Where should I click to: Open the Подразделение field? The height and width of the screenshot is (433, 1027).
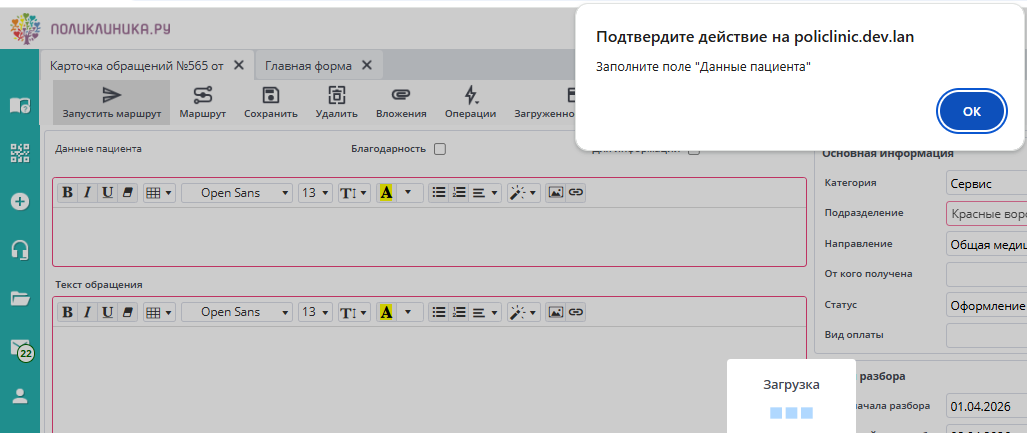point(986,214)
